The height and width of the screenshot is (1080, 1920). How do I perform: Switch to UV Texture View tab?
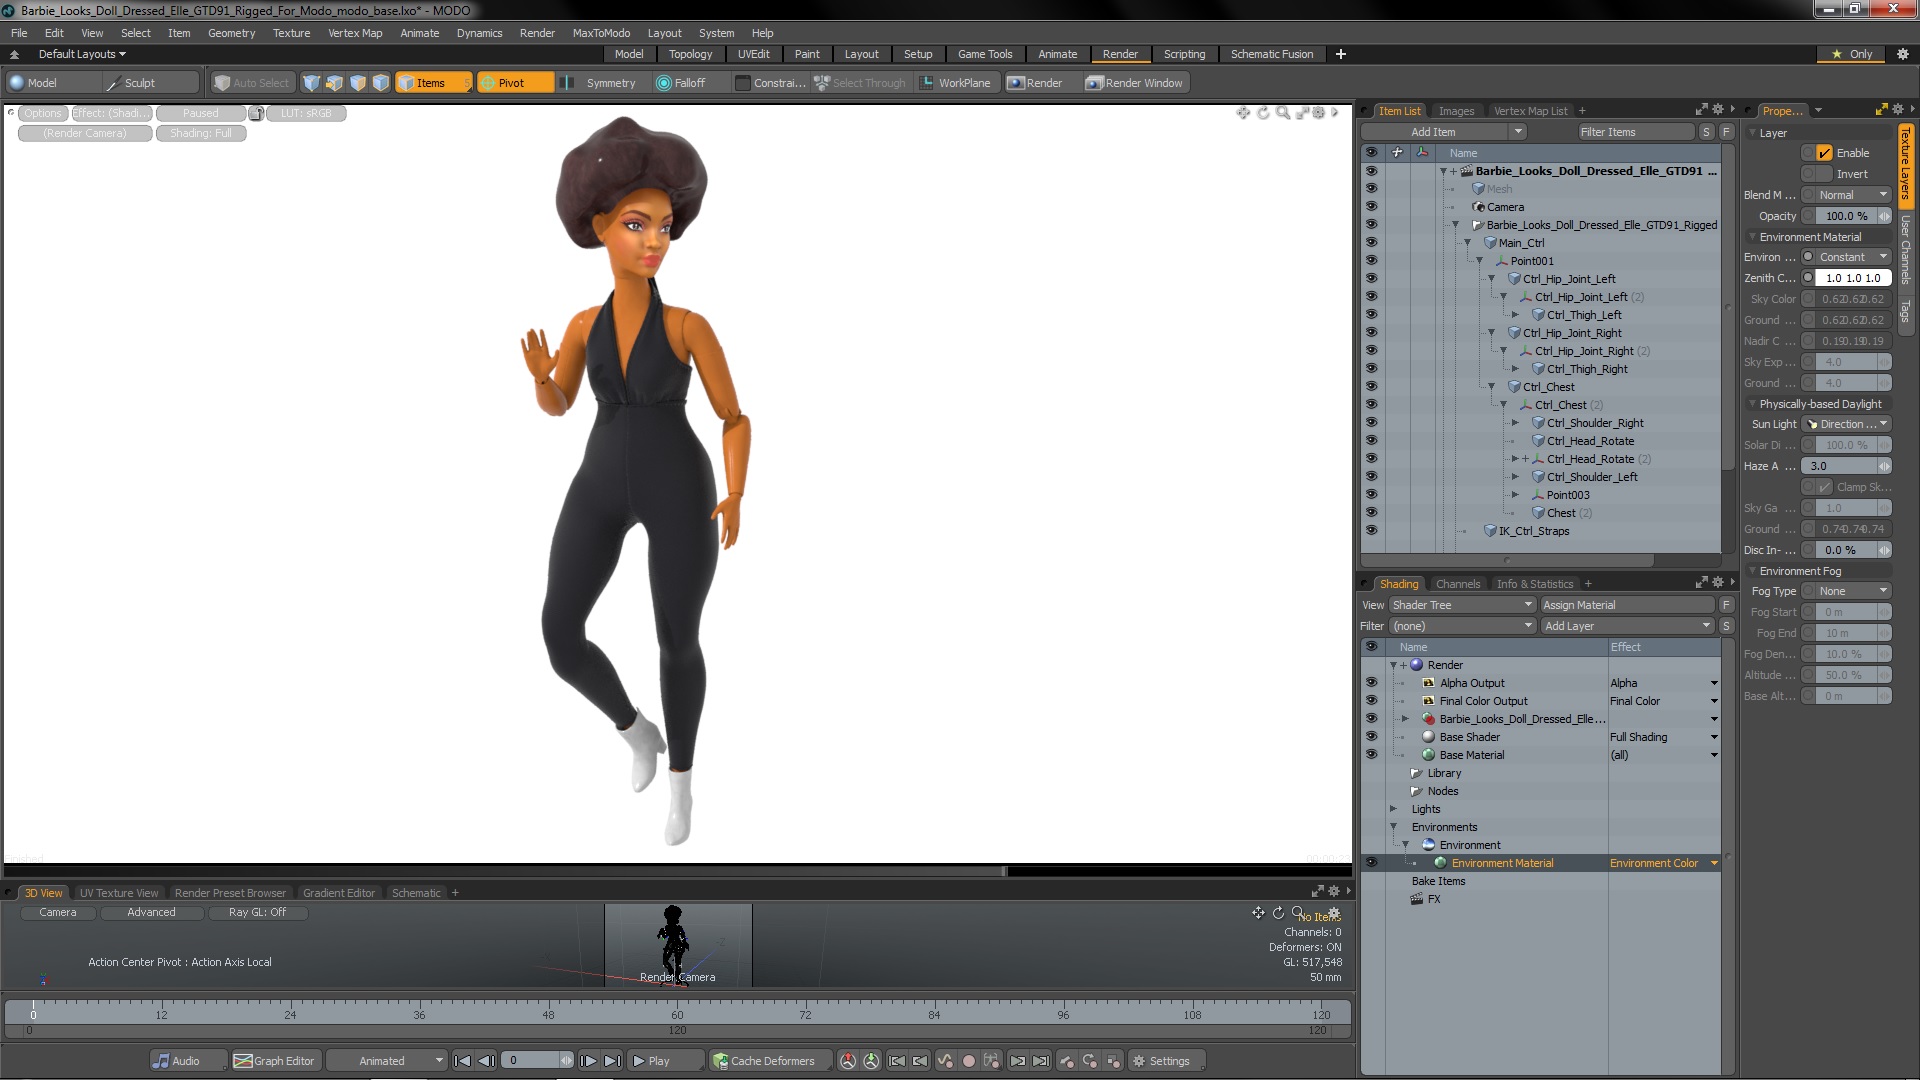(119, 893)
